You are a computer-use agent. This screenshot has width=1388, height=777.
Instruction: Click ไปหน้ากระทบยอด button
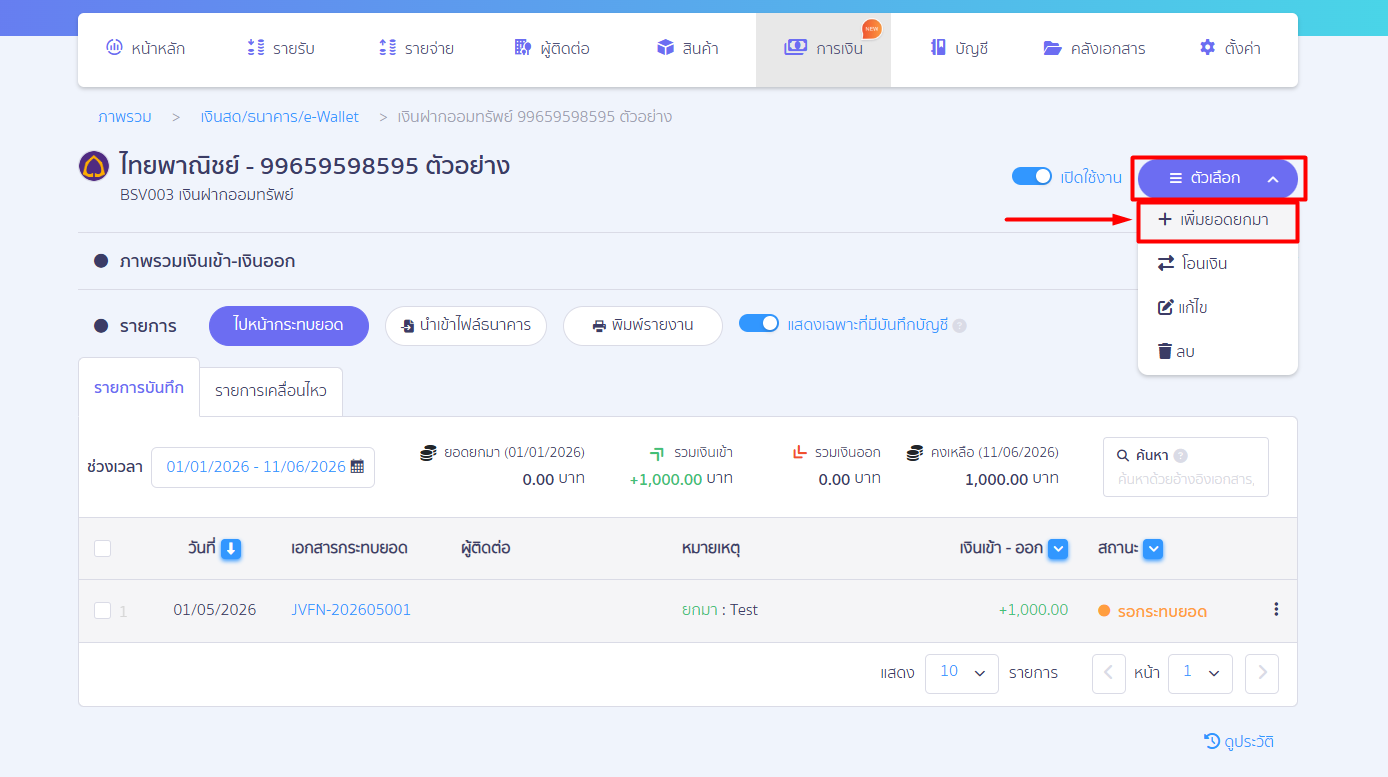pyautogui.click(x=289, y=326)
